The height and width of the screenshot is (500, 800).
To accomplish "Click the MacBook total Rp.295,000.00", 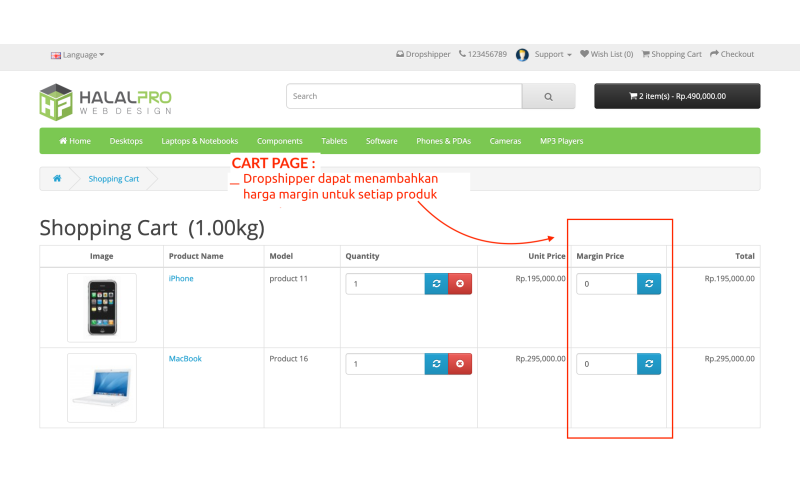I will pyautogui.click(x=730, y=359).
